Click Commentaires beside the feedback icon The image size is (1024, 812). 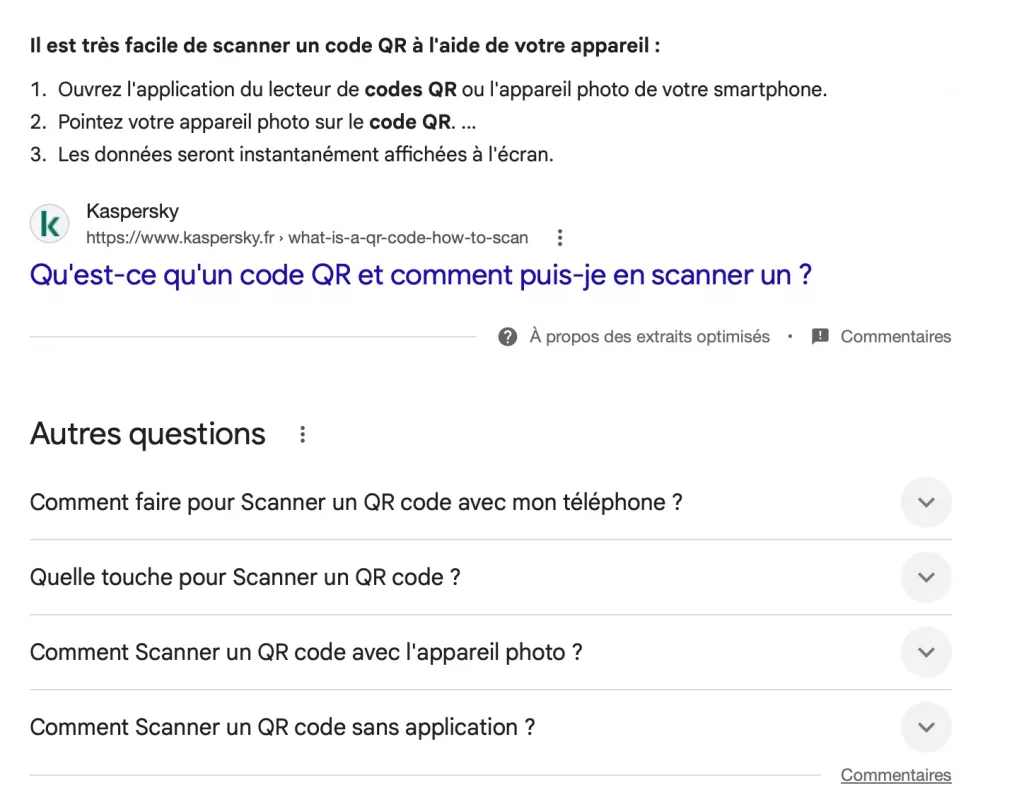pos(895,337)
